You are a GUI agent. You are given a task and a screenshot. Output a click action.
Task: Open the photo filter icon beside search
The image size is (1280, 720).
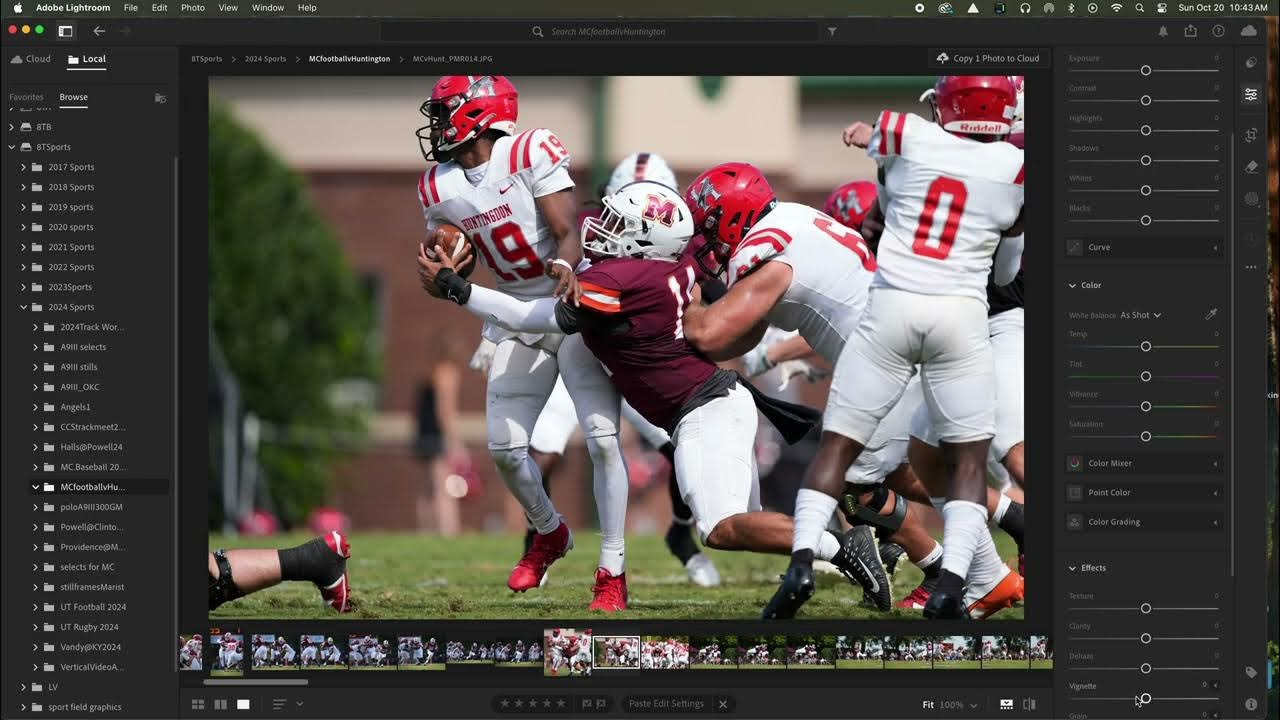(x=832, y=31)
